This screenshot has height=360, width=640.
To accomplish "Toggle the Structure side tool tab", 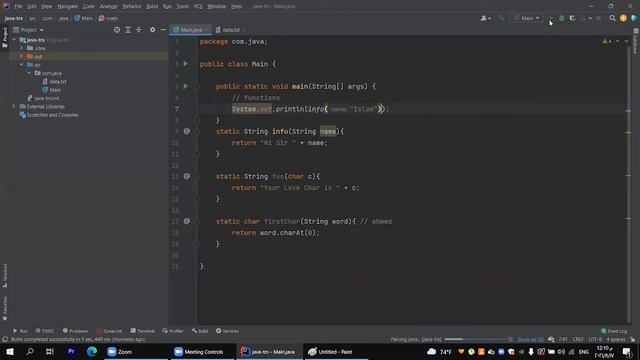I will pyautogui.click(x=5, y=276).
